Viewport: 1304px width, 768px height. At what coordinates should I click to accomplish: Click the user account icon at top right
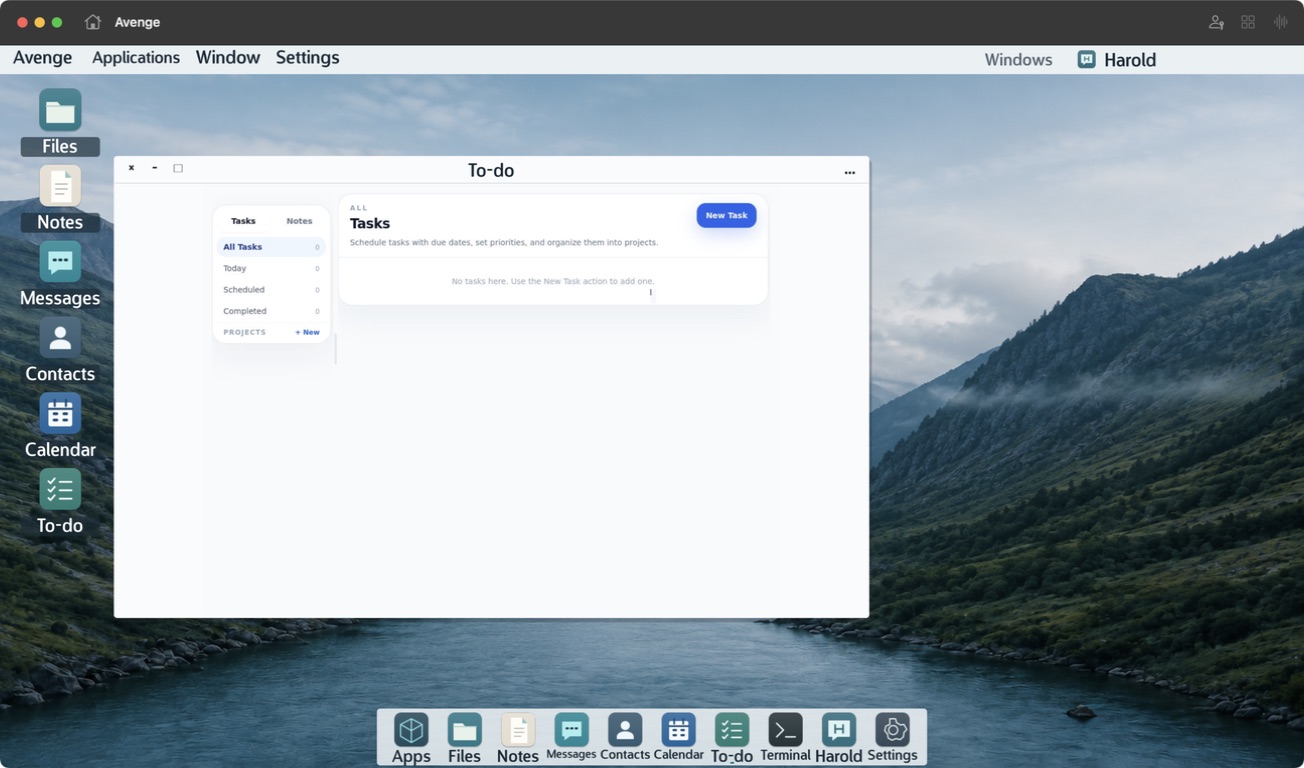1216,22
